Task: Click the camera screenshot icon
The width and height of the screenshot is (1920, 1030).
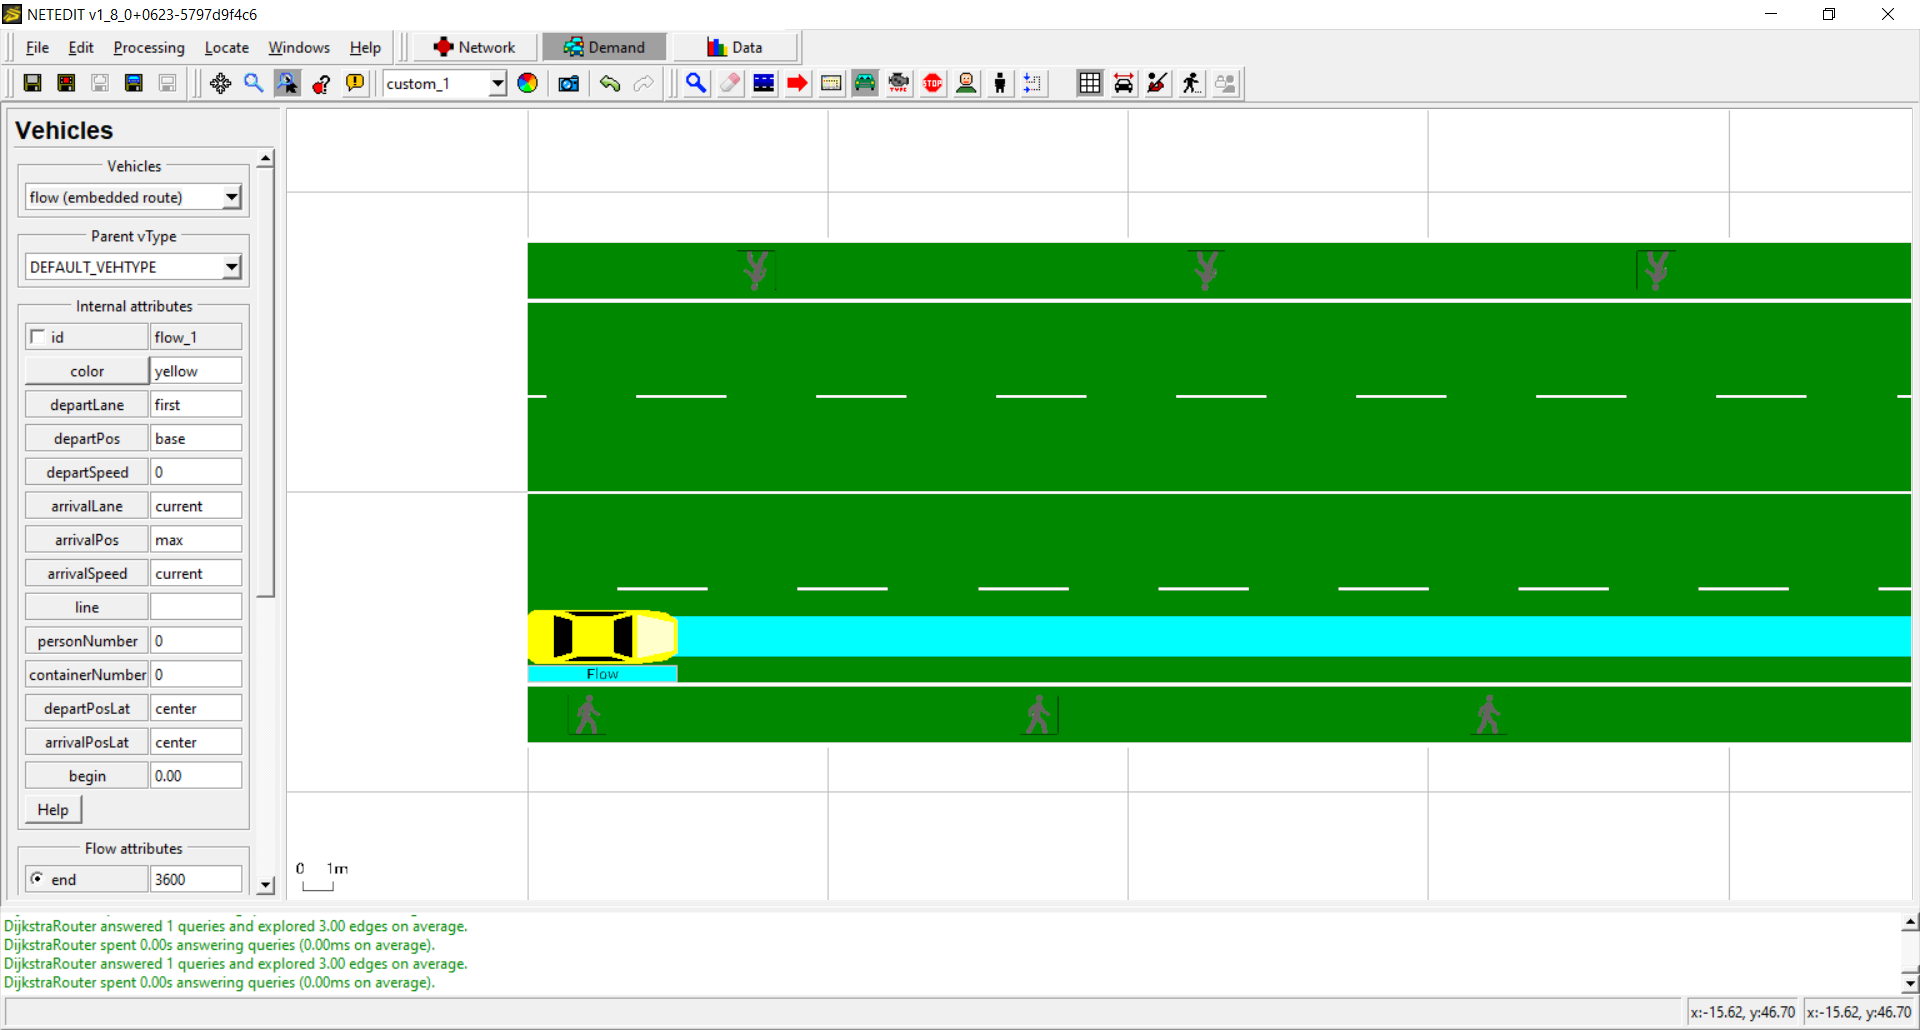Action: (x=568, y=84)
